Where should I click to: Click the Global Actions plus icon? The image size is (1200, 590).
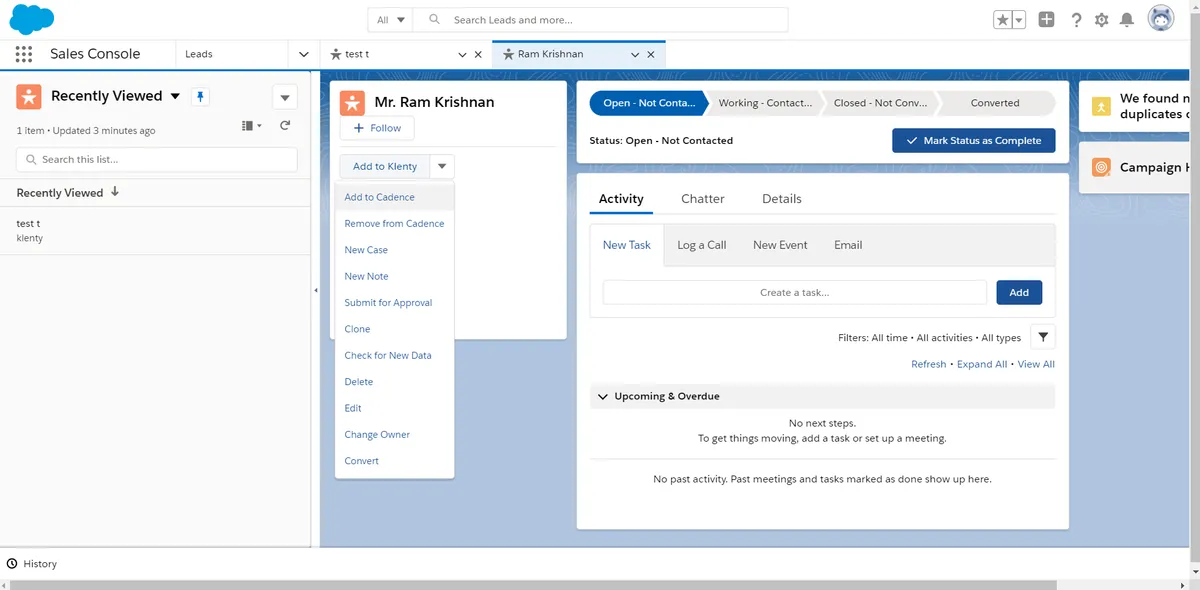coord(1046,19)
